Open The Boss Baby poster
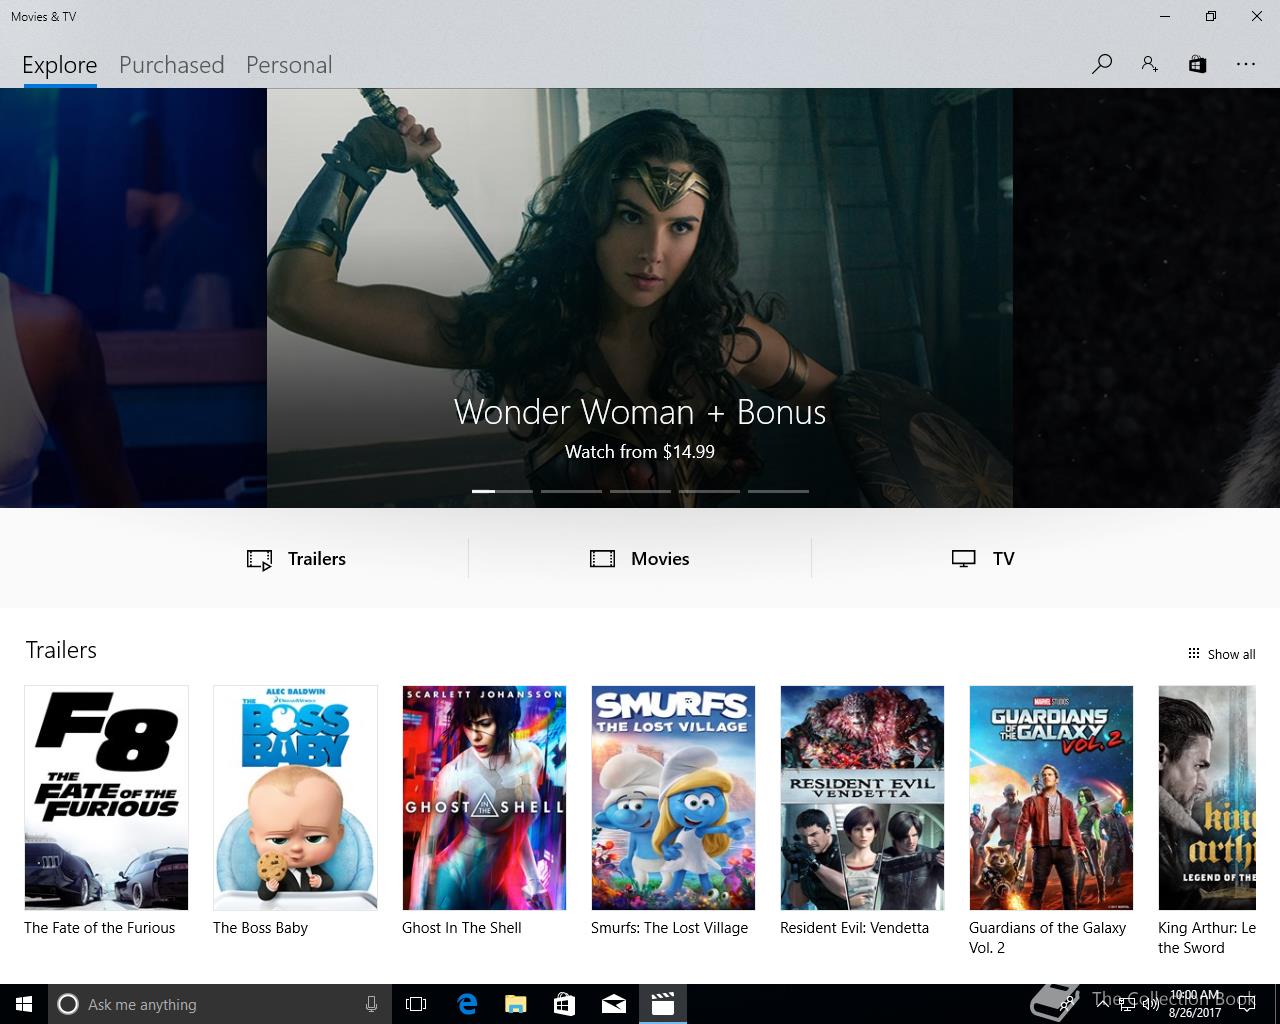1280x1024 pixels. [295, 798]
